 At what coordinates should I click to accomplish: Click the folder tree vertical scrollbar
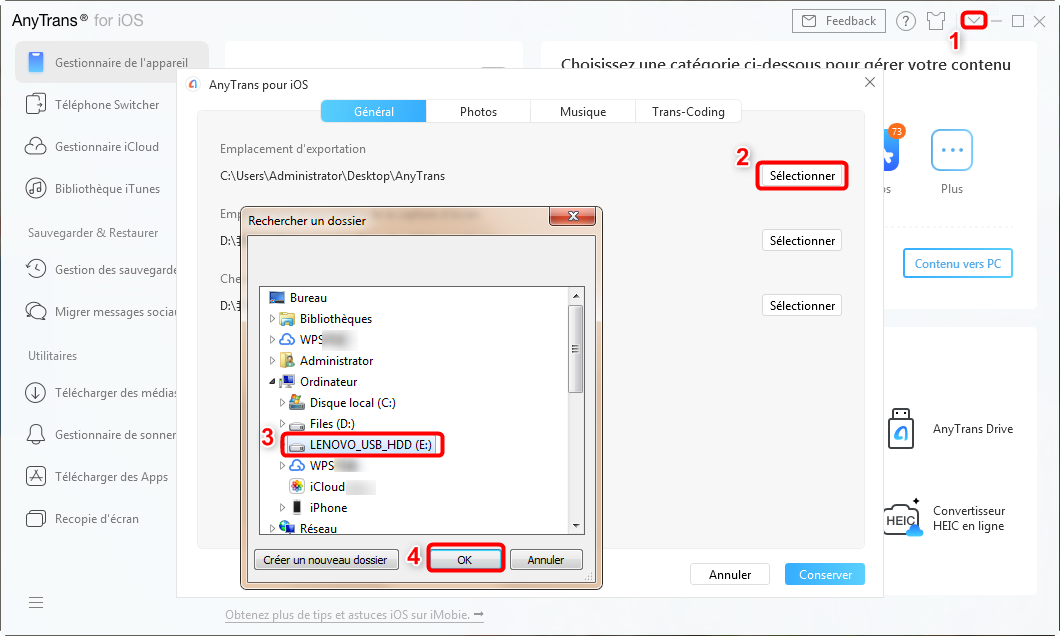click(x=576, y=350)
